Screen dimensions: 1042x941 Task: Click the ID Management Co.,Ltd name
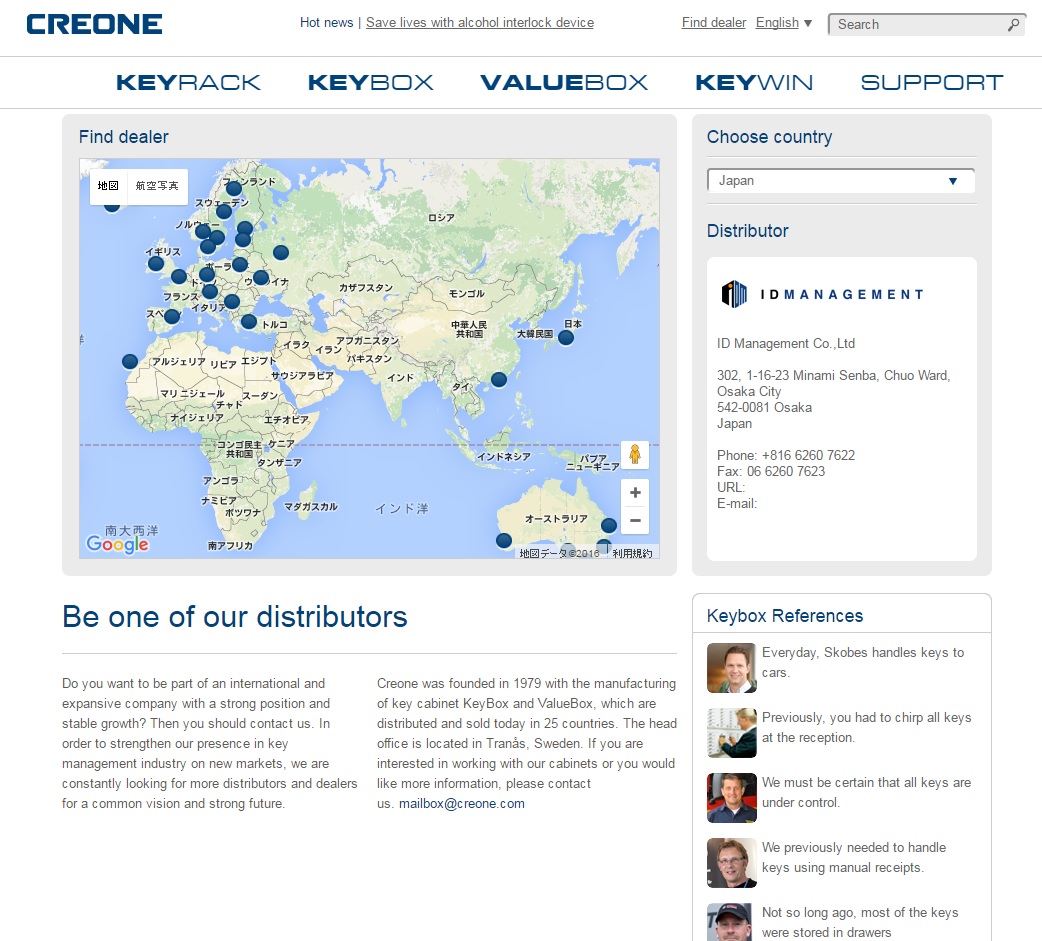pyautogui.click(x=785, y=344)
